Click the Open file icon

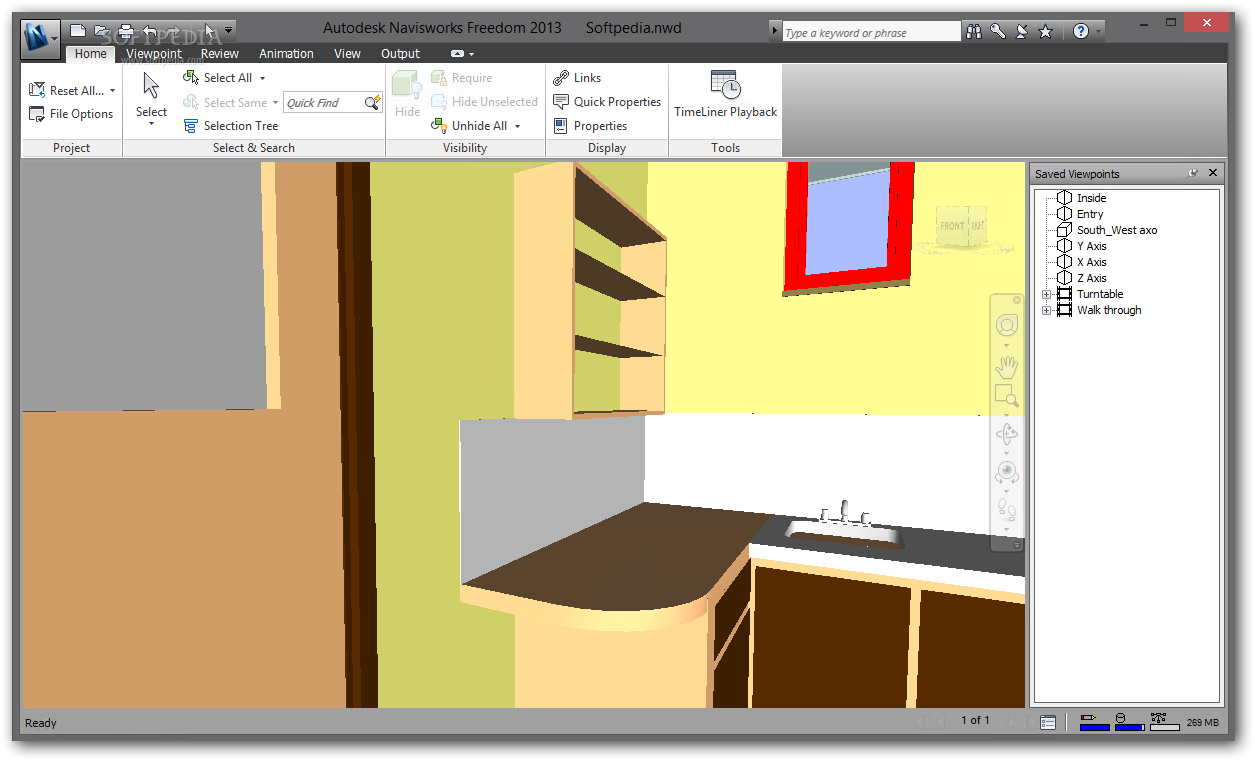[101, 31]
